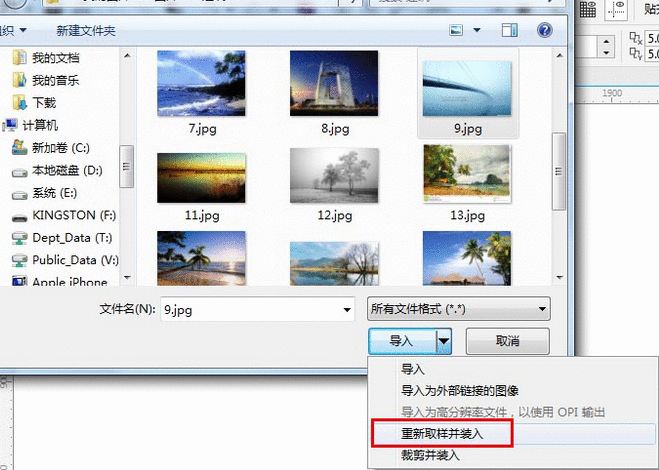Viewport: 659px width, 470px height.
Task: Click stepper down arrow in CorelDRAW toolbar
Action: (606, 53)
